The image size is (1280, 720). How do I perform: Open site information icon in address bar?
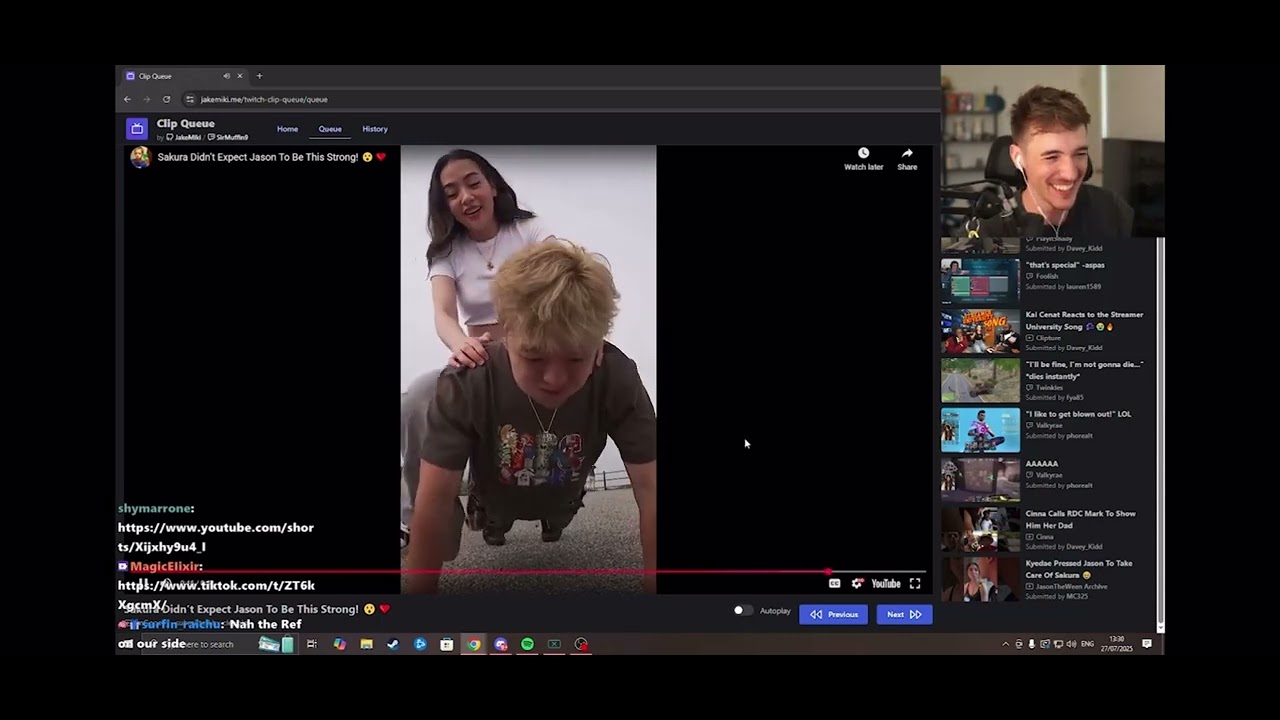click(x=190, y=99)
